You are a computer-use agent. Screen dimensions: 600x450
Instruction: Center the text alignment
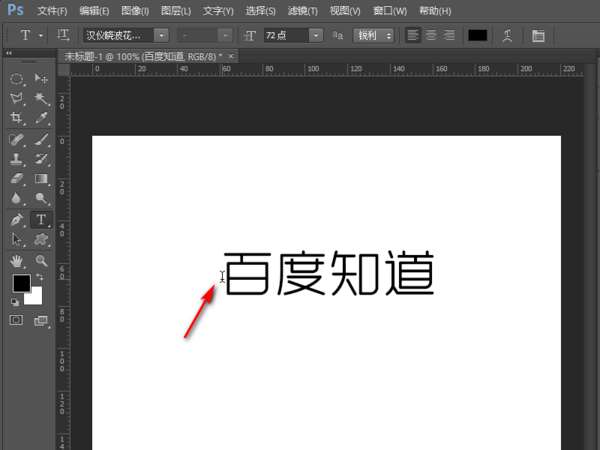click(x=431, y=35)
